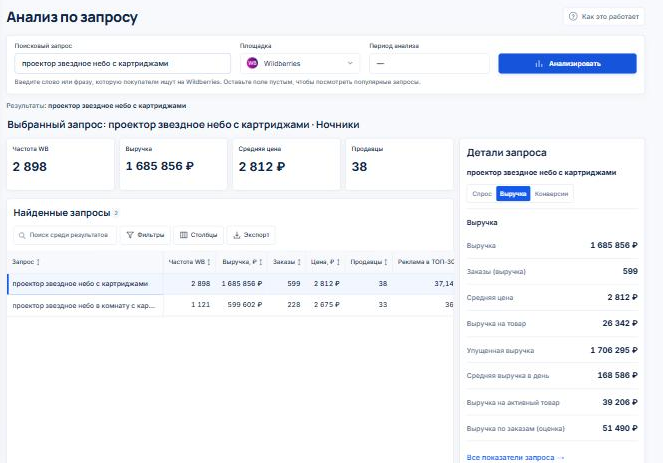
Task: Click the columns icon next to Столбцы
Action: (x=184, y=235)
